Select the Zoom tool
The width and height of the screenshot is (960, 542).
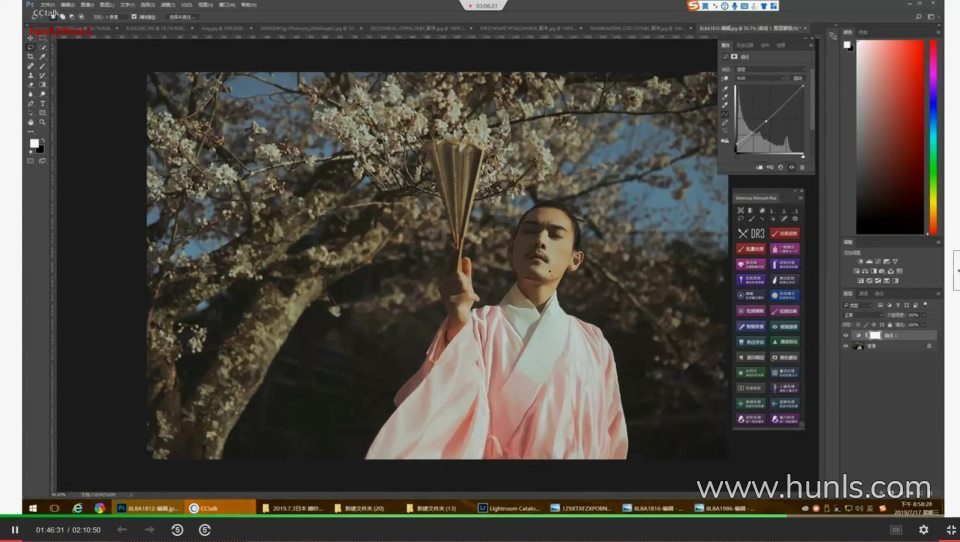pos(42,122)
